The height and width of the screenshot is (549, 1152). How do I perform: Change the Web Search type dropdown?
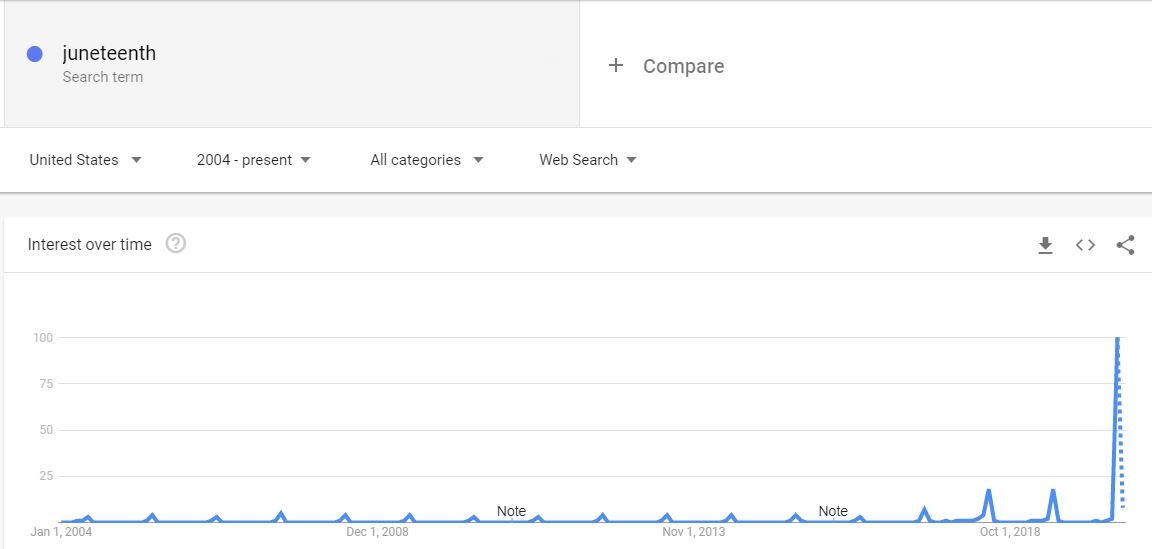(588, 160)
